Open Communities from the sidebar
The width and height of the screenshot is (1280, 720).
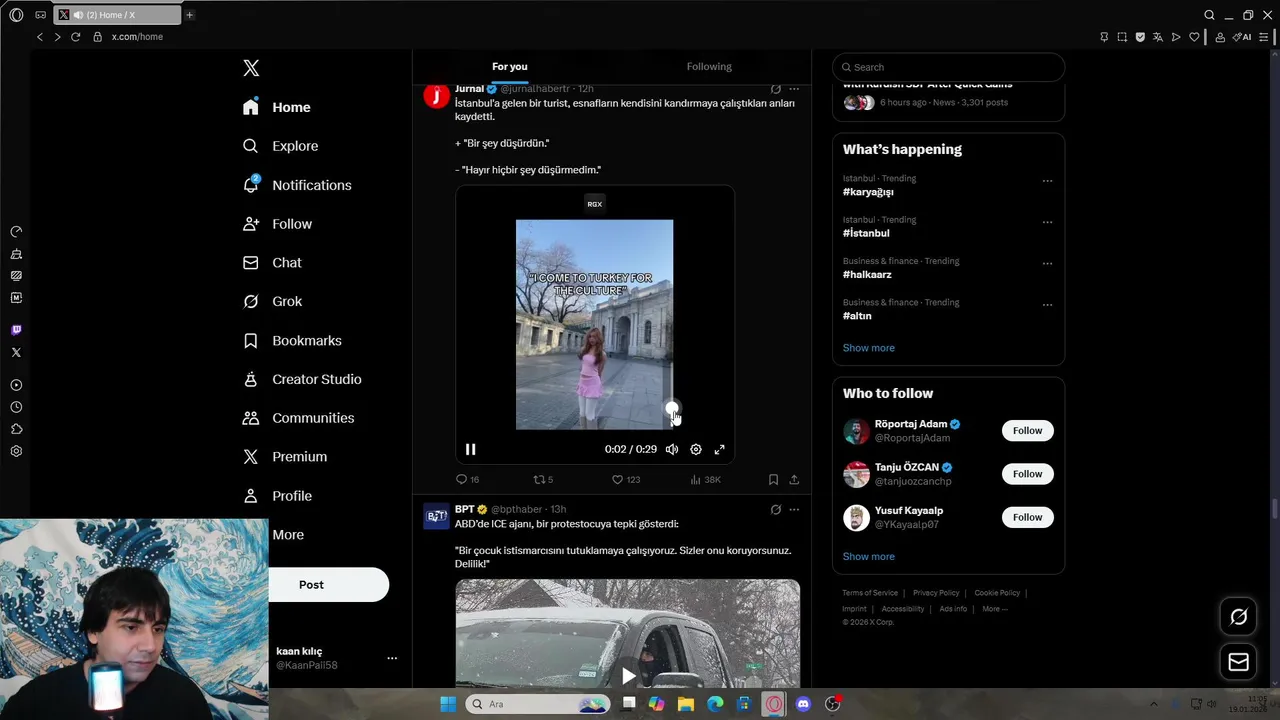click(x=298, y=418)
